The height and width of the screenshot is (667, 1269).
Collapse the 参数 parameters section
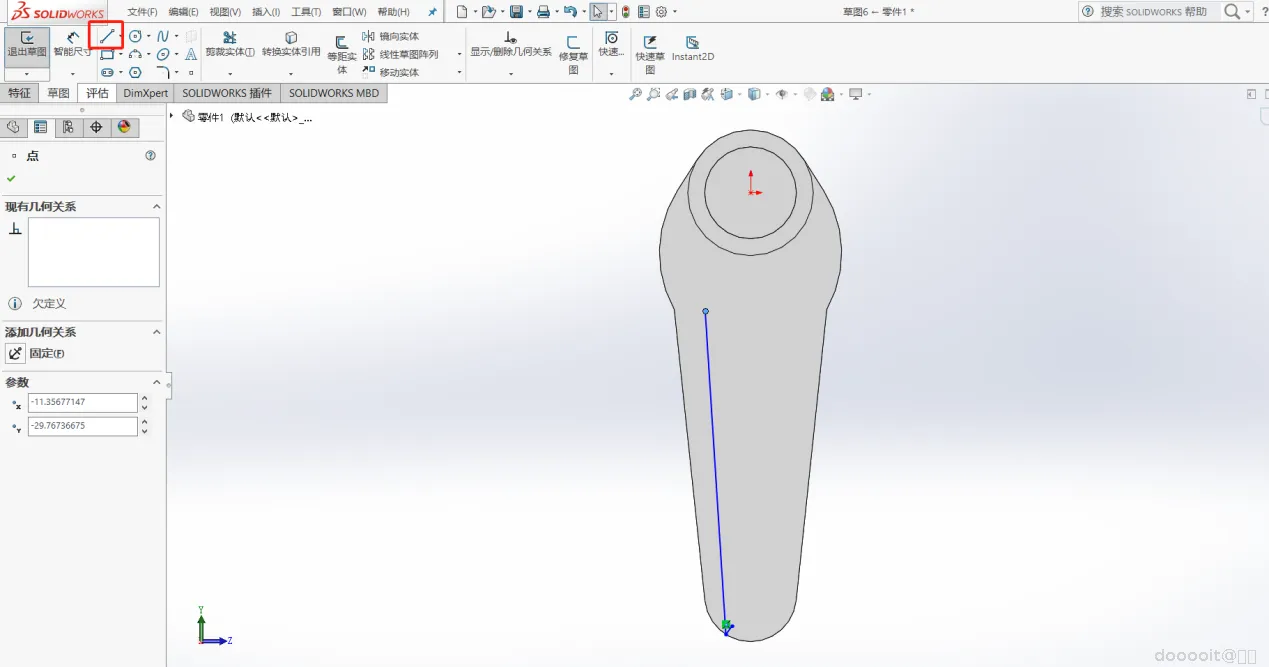point(156,383)
